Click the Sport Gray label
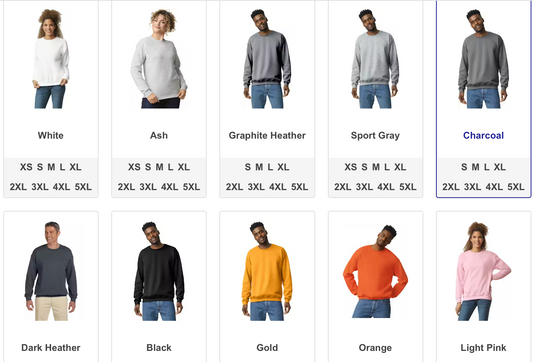Image resolution: width=533 pixels, height=362 pixels. click(375, 135)
